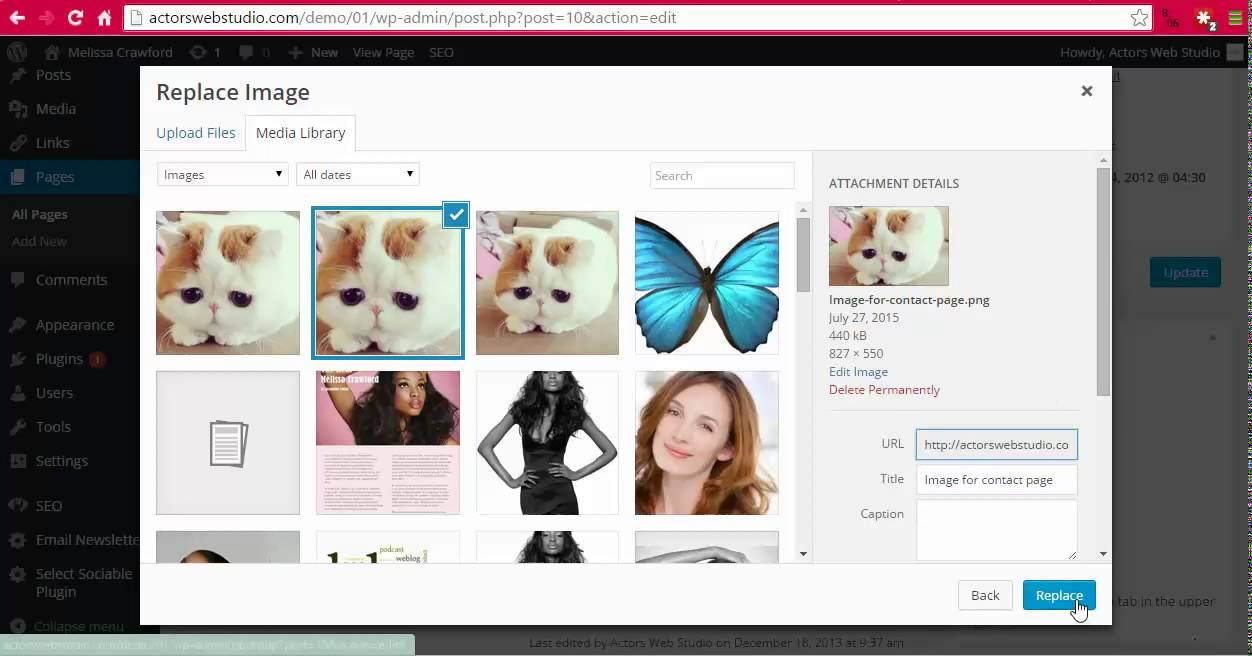Click the media grid scrollbar thumb

(803, 254)
